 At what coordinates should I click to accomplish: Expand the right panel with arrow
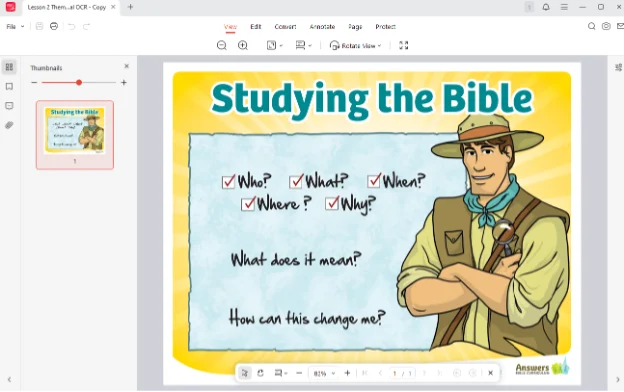pos(618,380)
